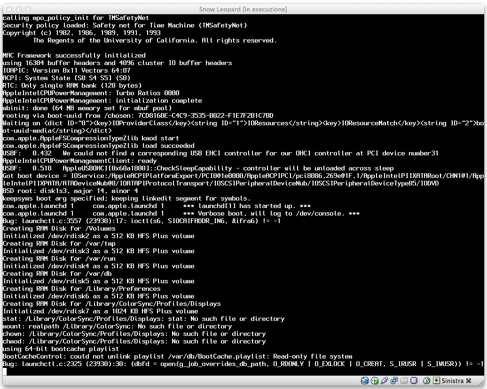This screenshot has height=389, width=487.
Task: Click the 'rooting via boot-uuid' line
Action: click(138, 116)
